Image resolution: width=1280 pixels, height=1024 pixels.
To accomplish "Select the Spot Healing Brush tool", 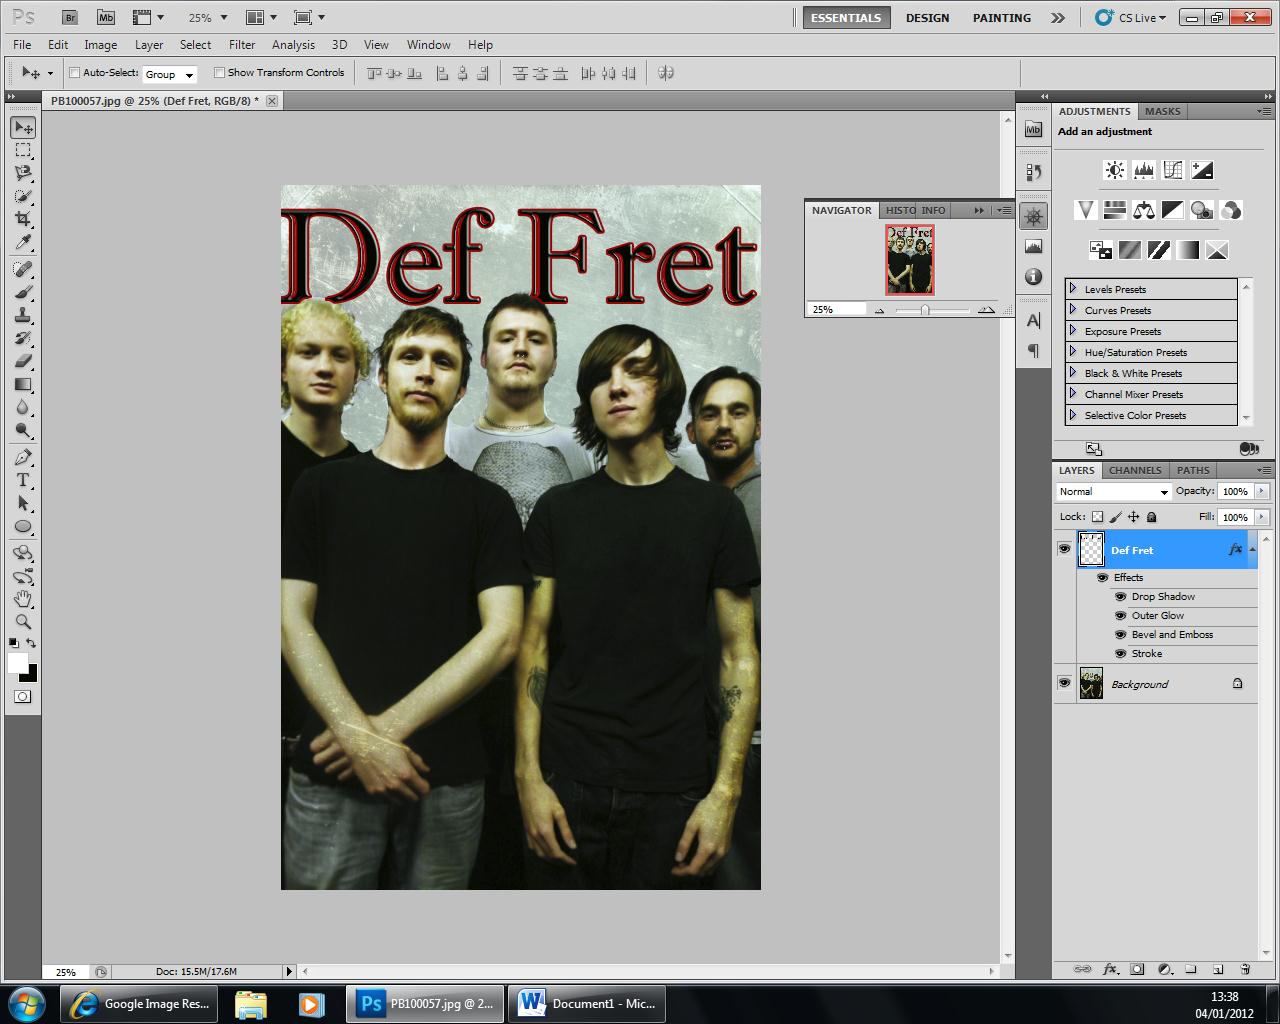I will (x=23, y=269).
